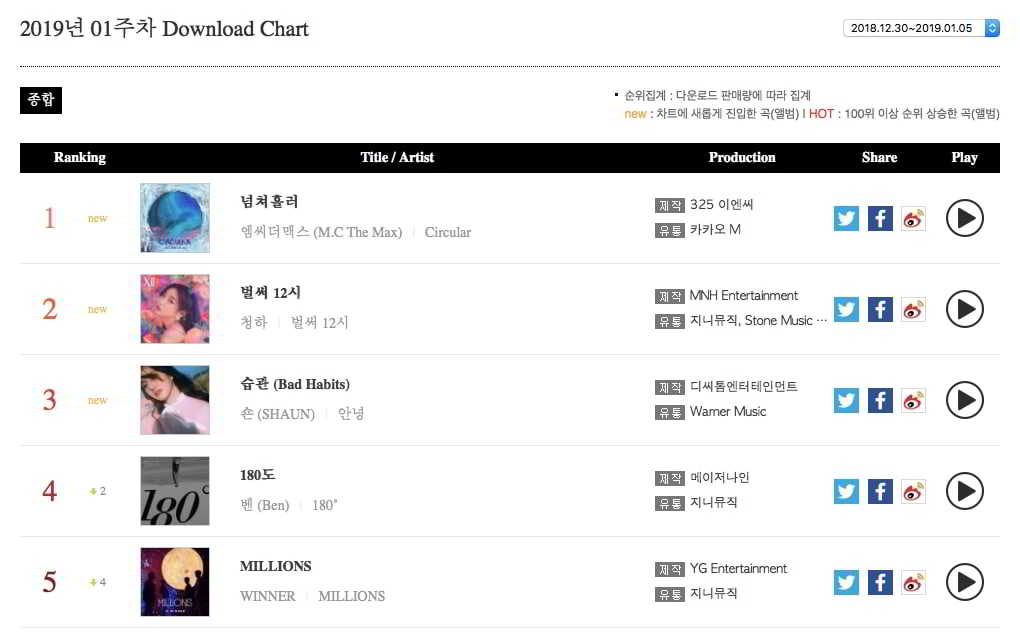Share 180도 on Weibo
This screenshot has height=635, width=1020.
[913, 491]
